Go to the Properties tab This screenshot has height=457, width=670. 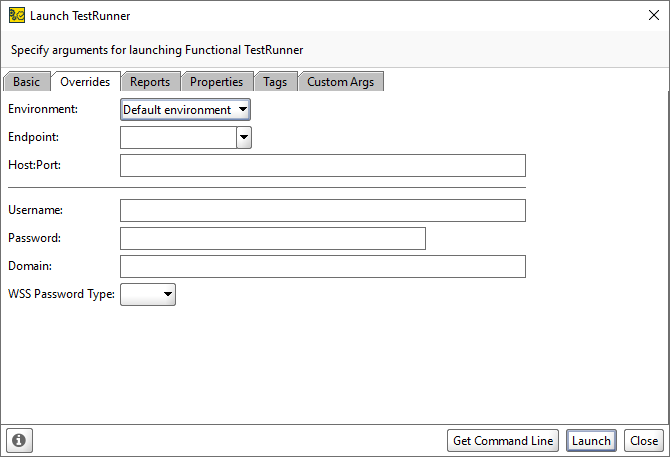(x=217, y=82)
